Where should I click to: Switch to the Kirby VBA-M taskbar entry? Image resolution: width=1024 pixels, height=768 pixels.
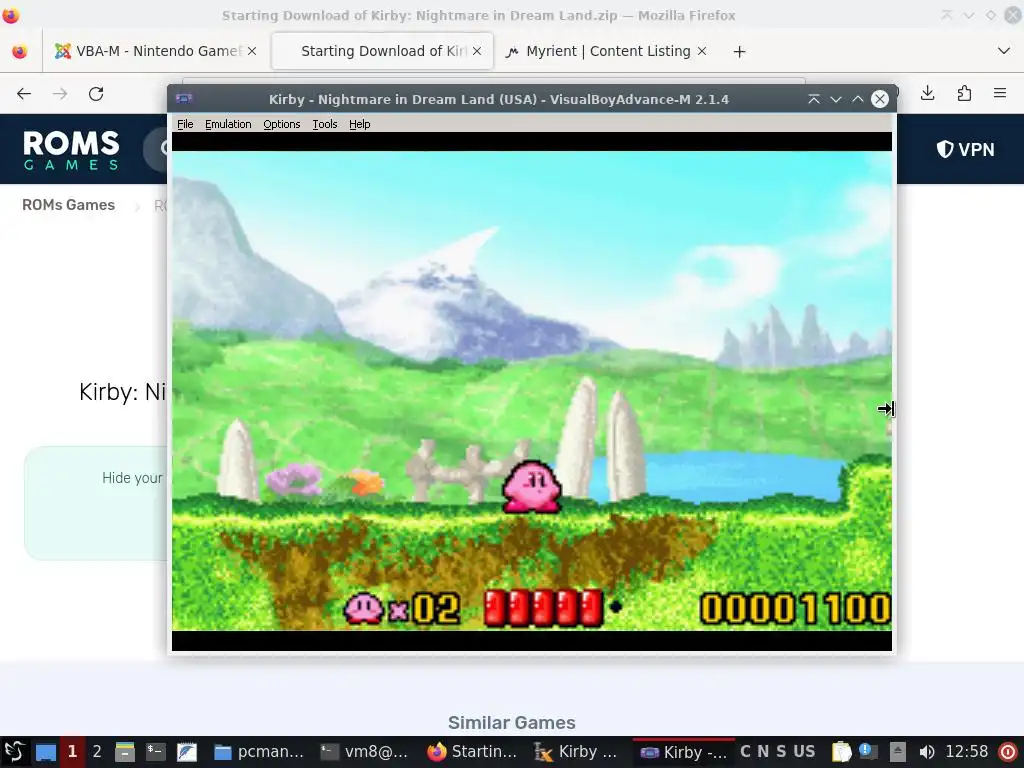tap(684, 752)
